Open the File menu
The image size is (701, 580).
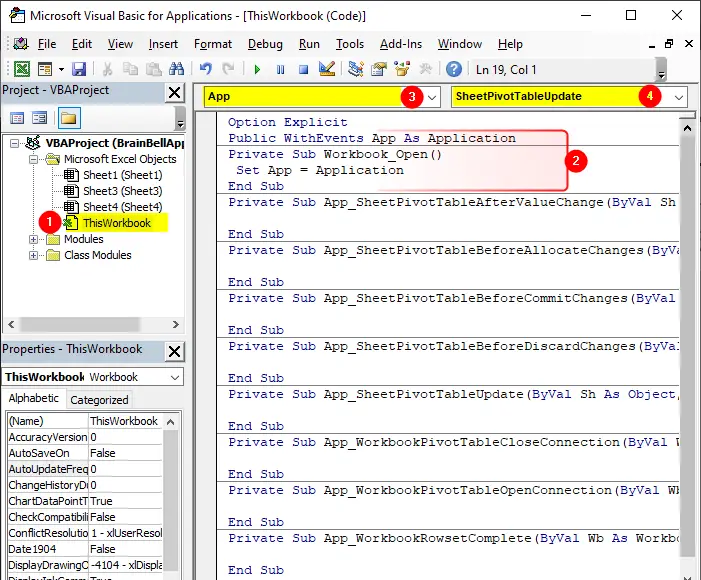click(x=47, y=44)
